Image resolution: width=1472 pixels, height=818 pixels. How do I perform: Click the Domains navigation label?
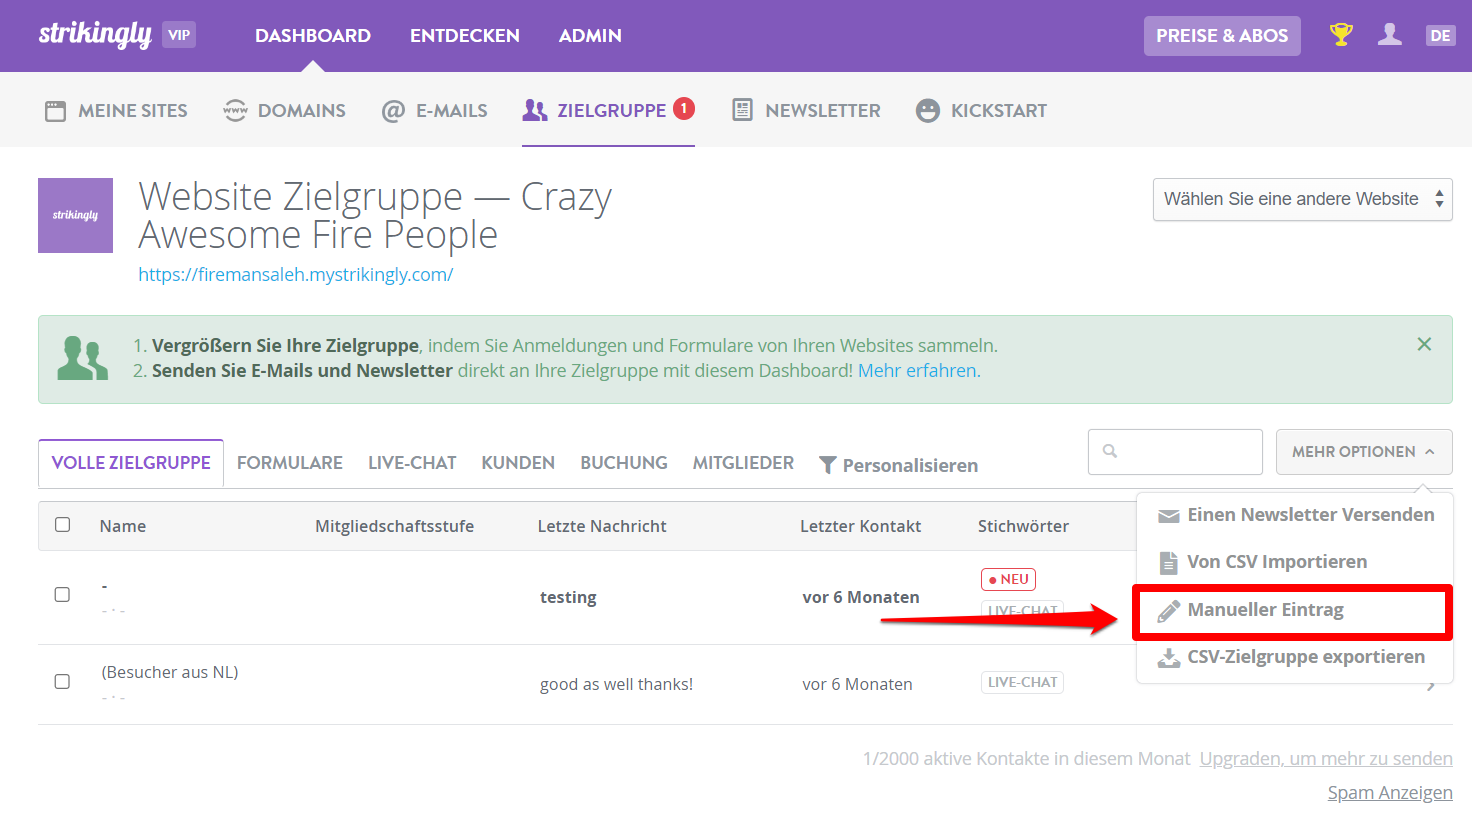tap(302, 111)
